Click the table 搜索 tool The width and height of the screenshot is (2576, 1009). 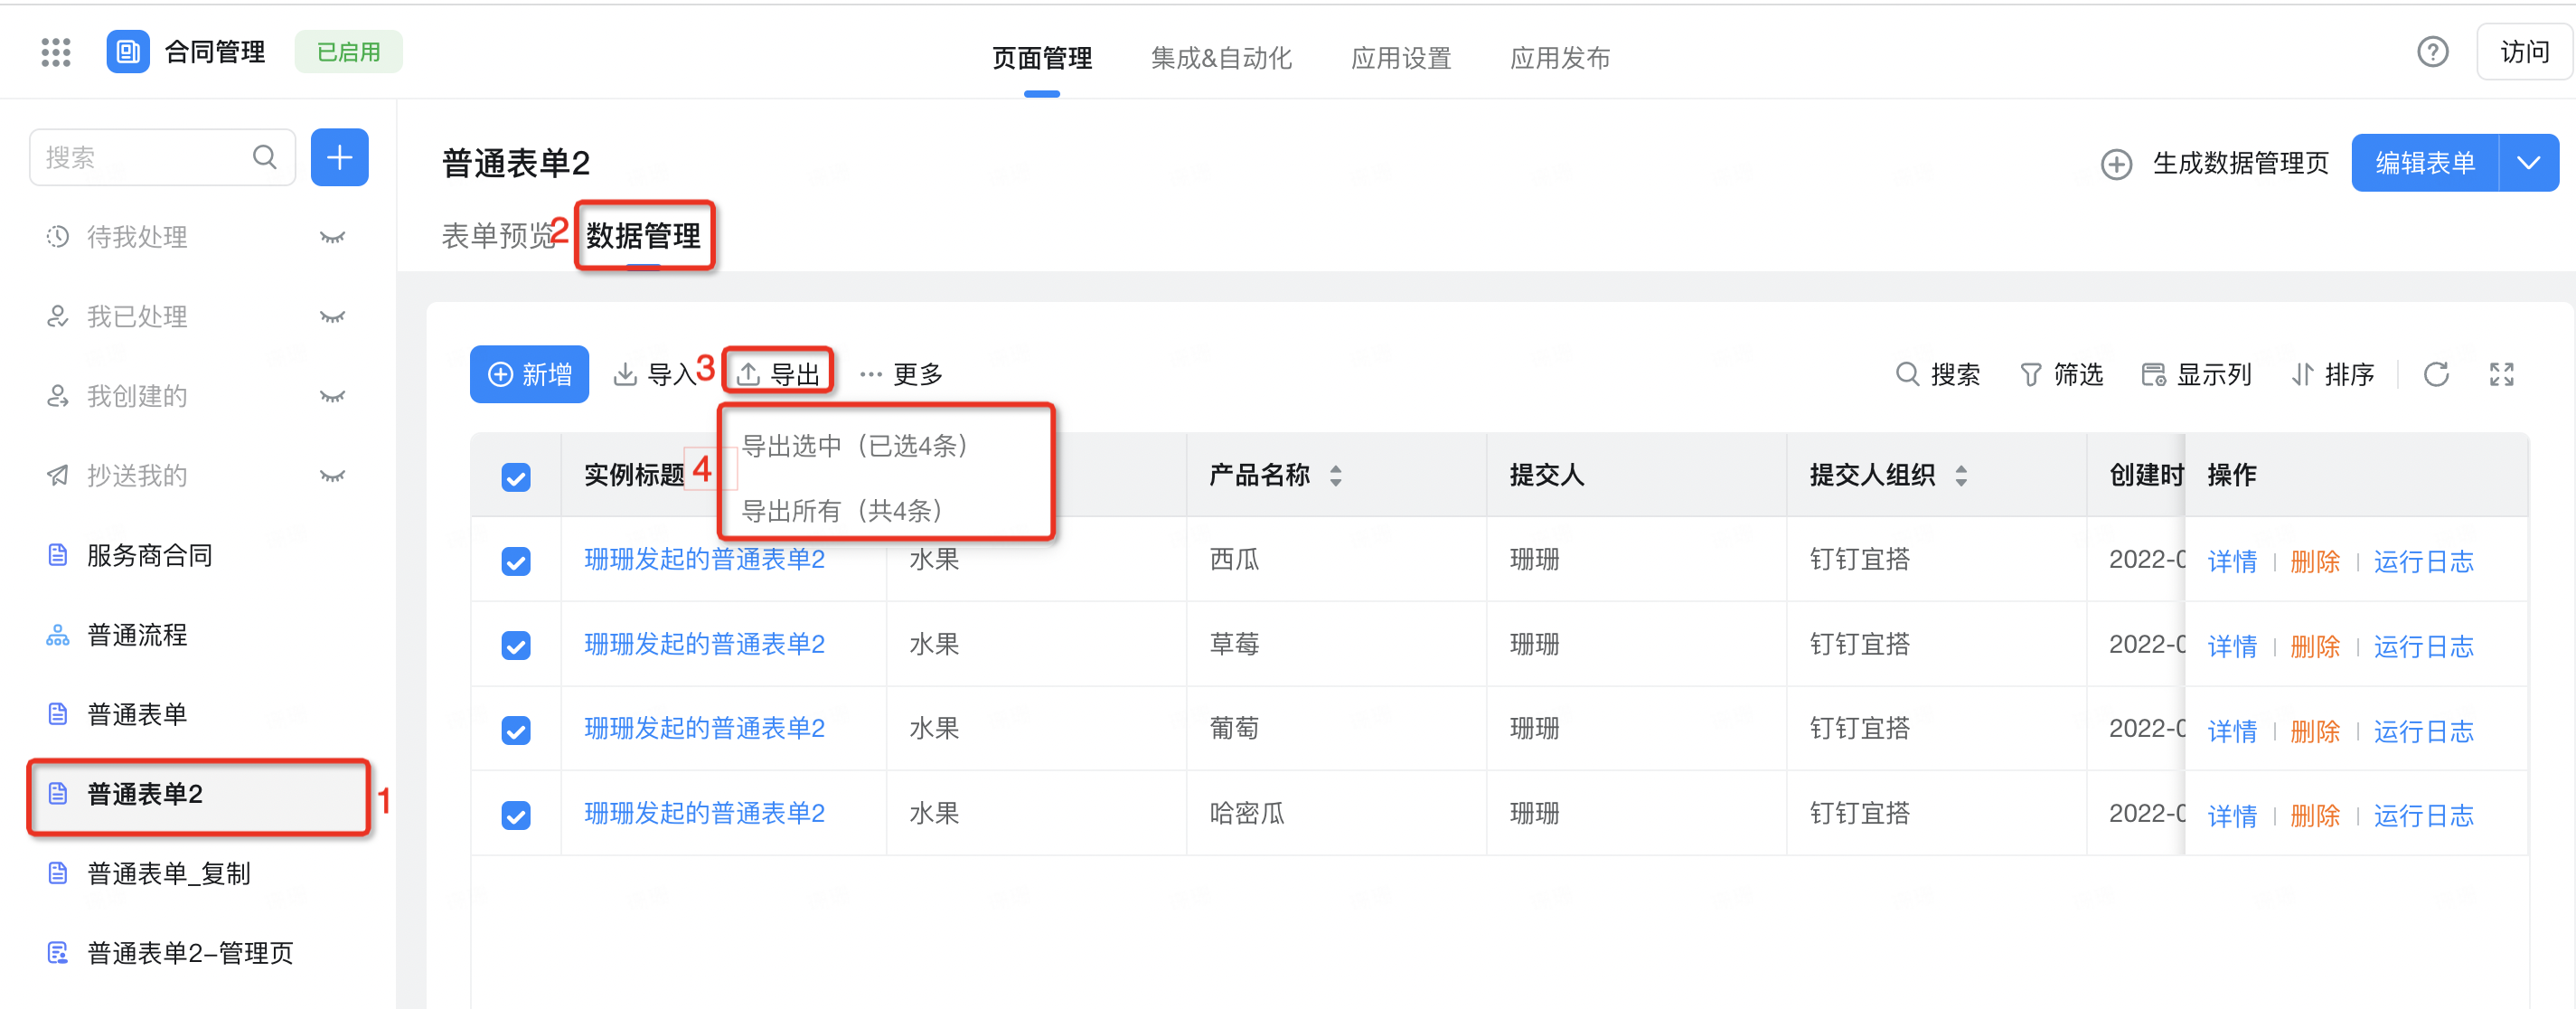(x=1937, y=375)
